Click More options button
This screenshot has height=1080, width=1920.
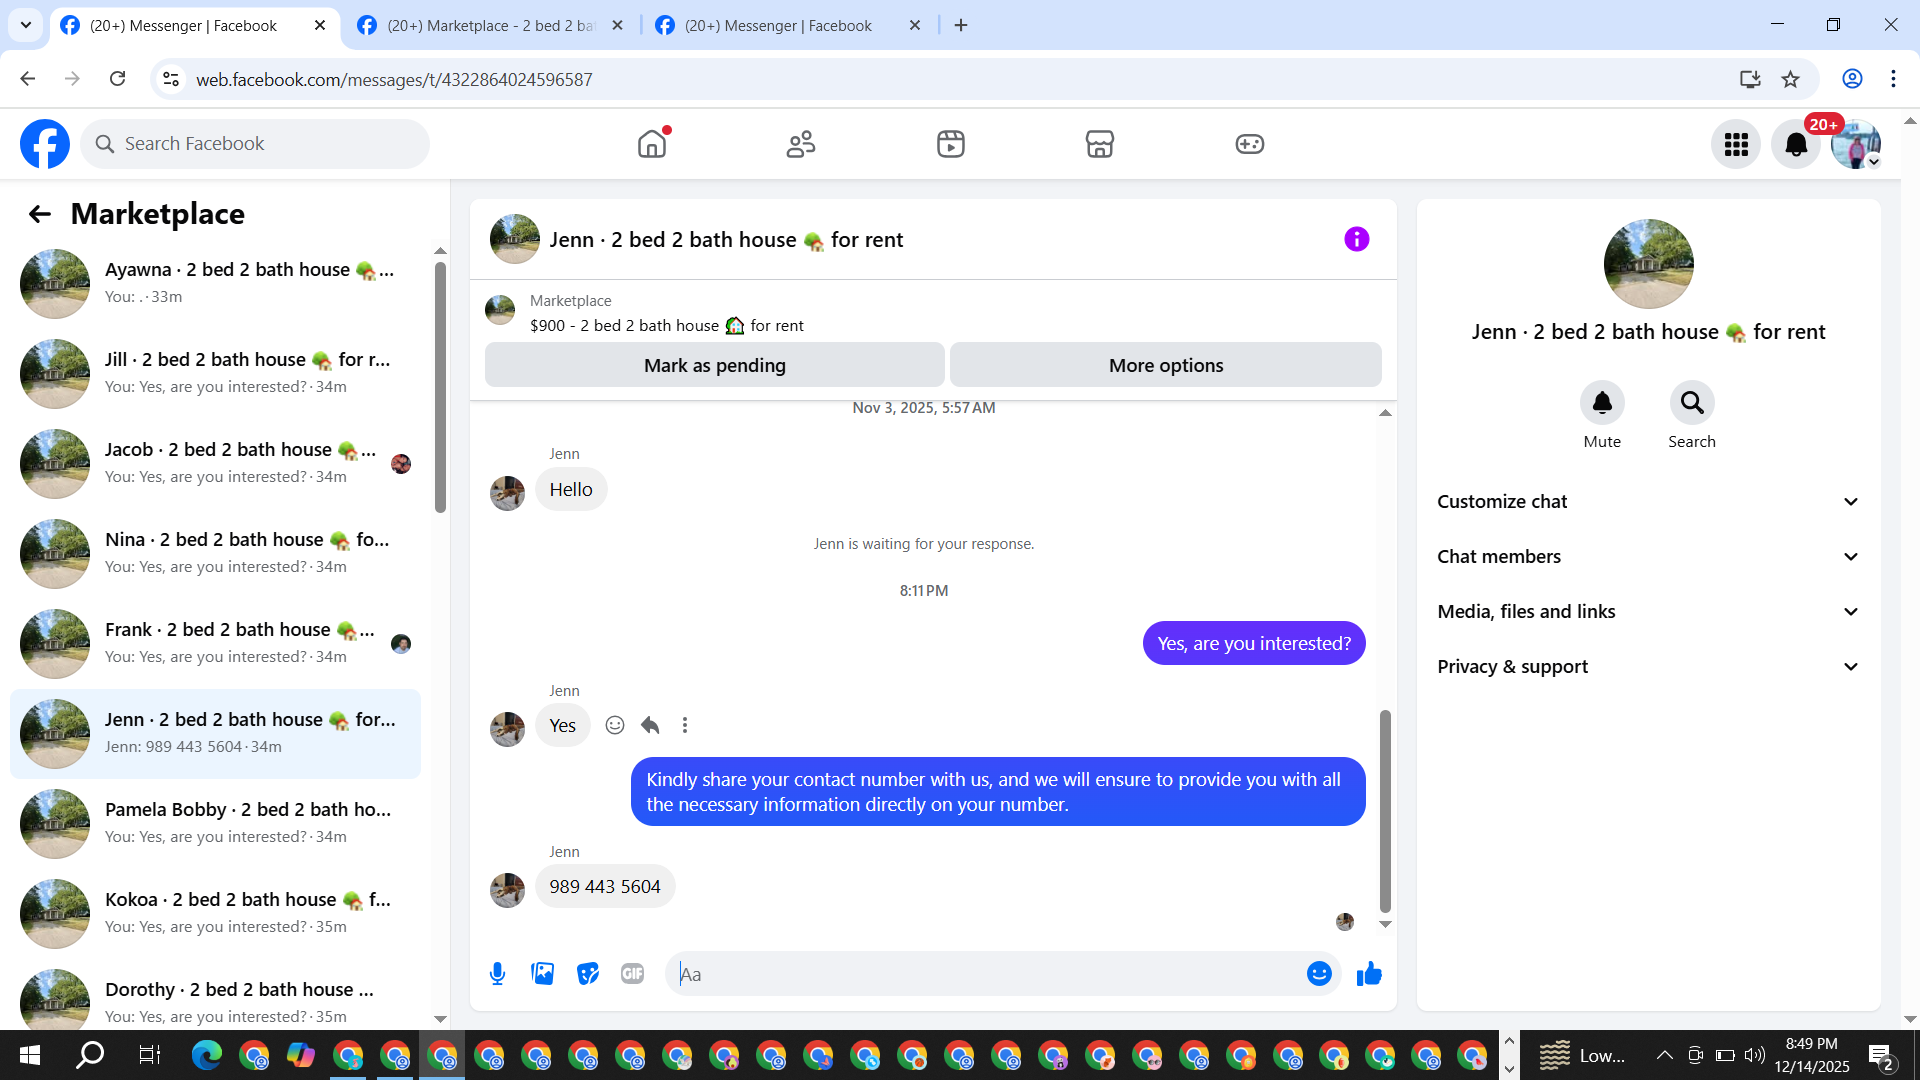(x=1165, y=365)
